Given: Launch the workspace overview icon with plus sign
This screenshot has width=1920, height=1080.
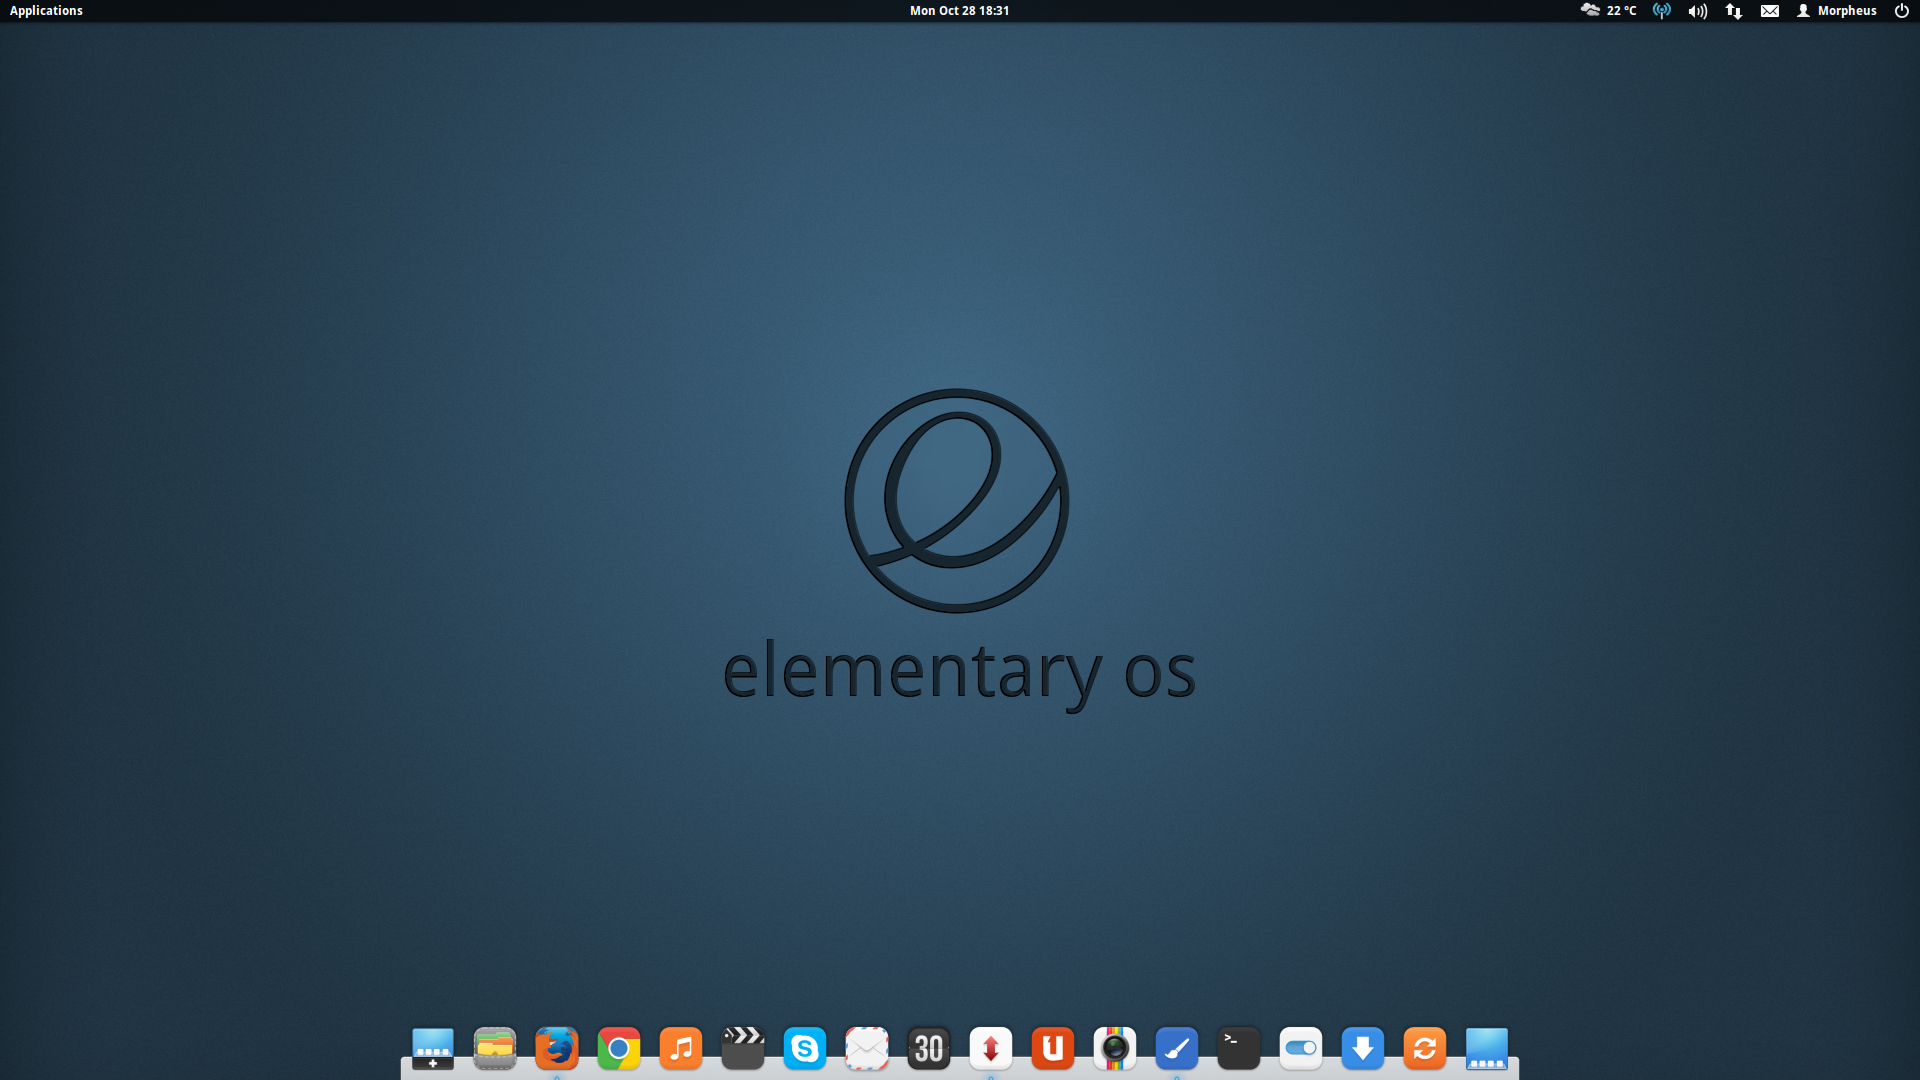Looking at the screenshot, I should (x=433, y=1049).
